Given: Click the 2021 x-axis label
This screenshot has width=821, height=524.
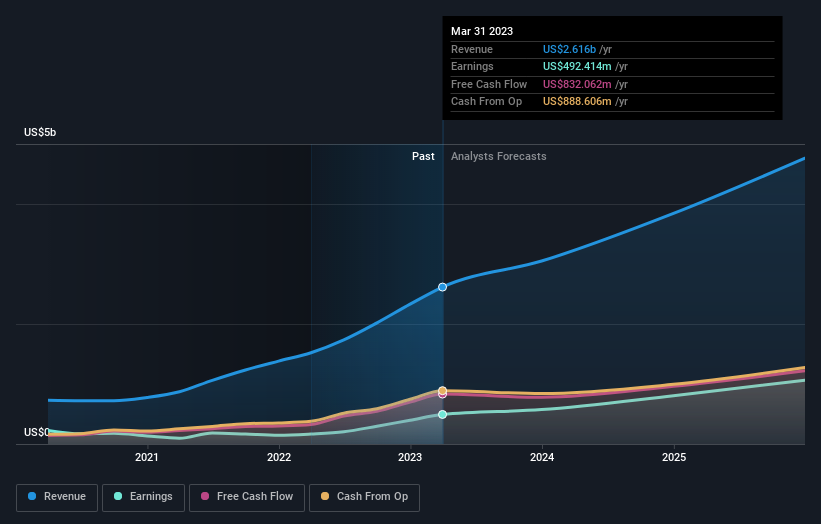Looking at the screenshot, I should pos(147,457).
